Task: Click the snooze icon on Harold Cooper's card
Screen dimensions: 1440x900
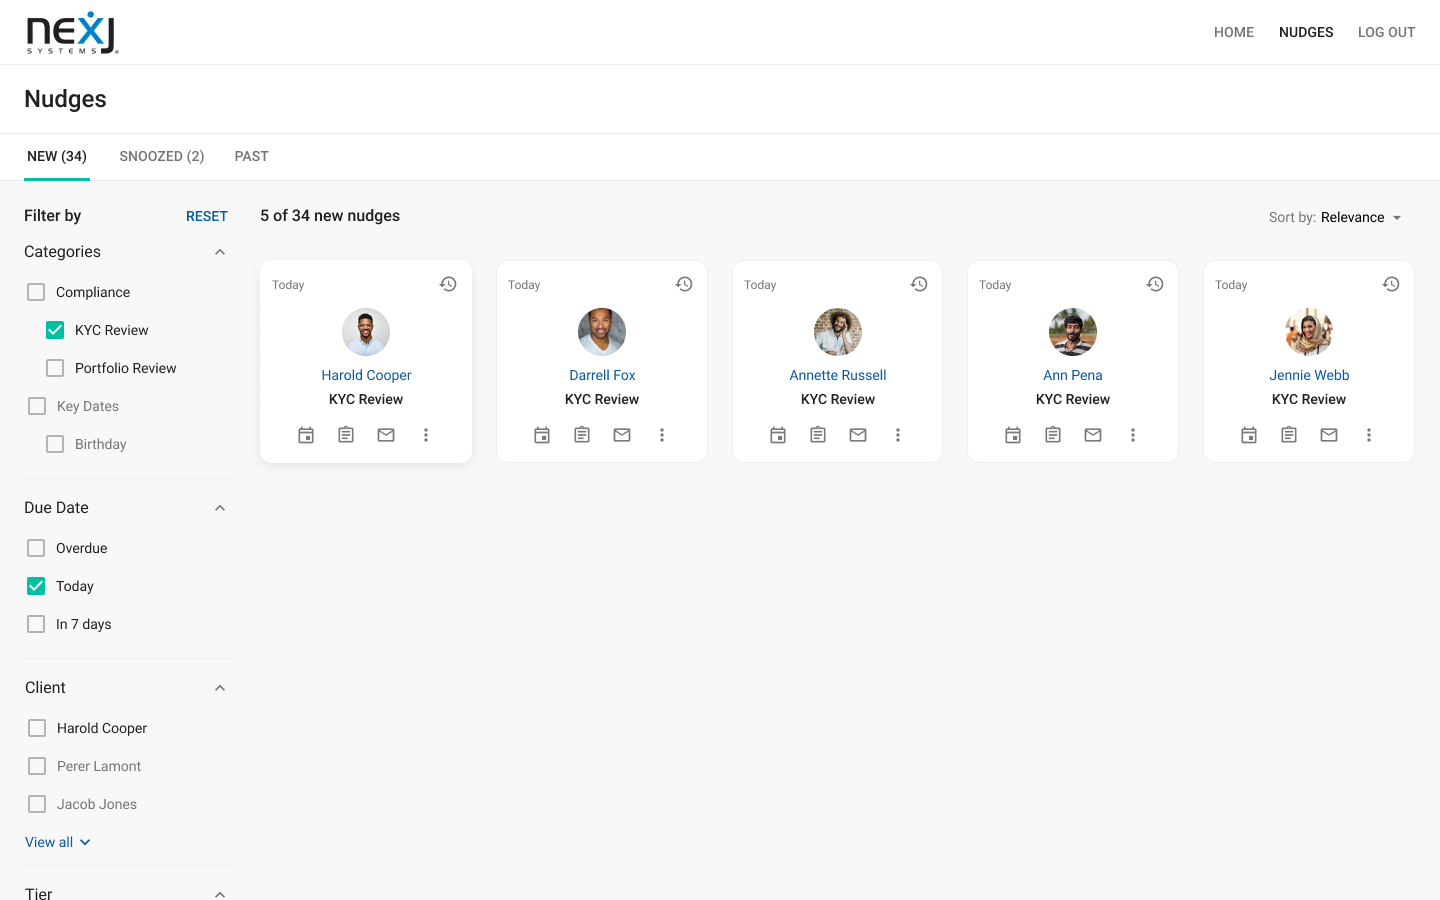Action: [448, 284]
